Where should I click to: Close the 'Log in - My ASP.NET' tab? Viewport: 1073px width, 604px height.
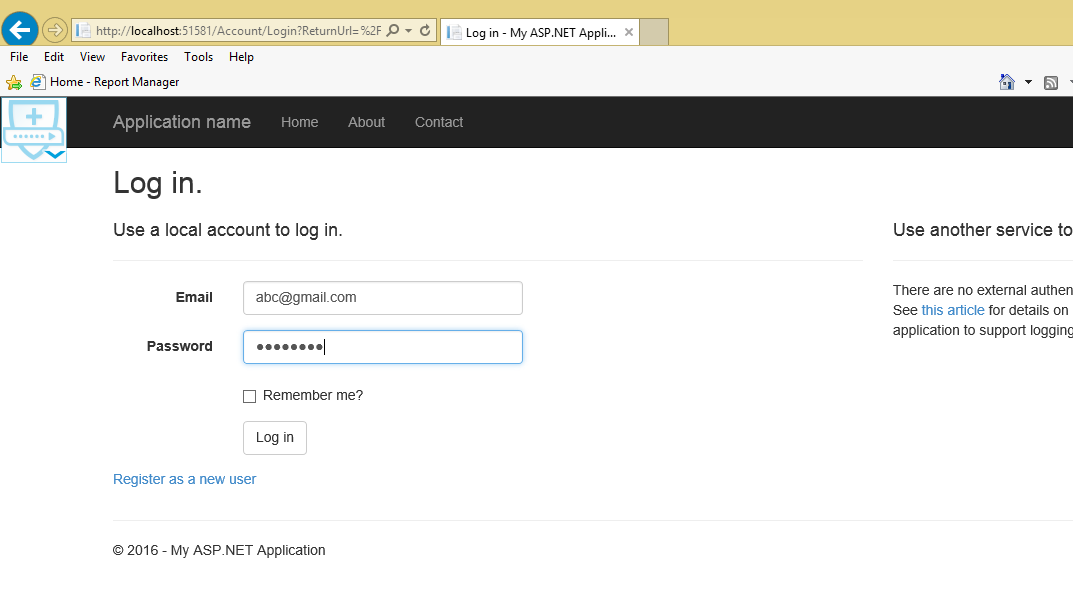[628, 32]
